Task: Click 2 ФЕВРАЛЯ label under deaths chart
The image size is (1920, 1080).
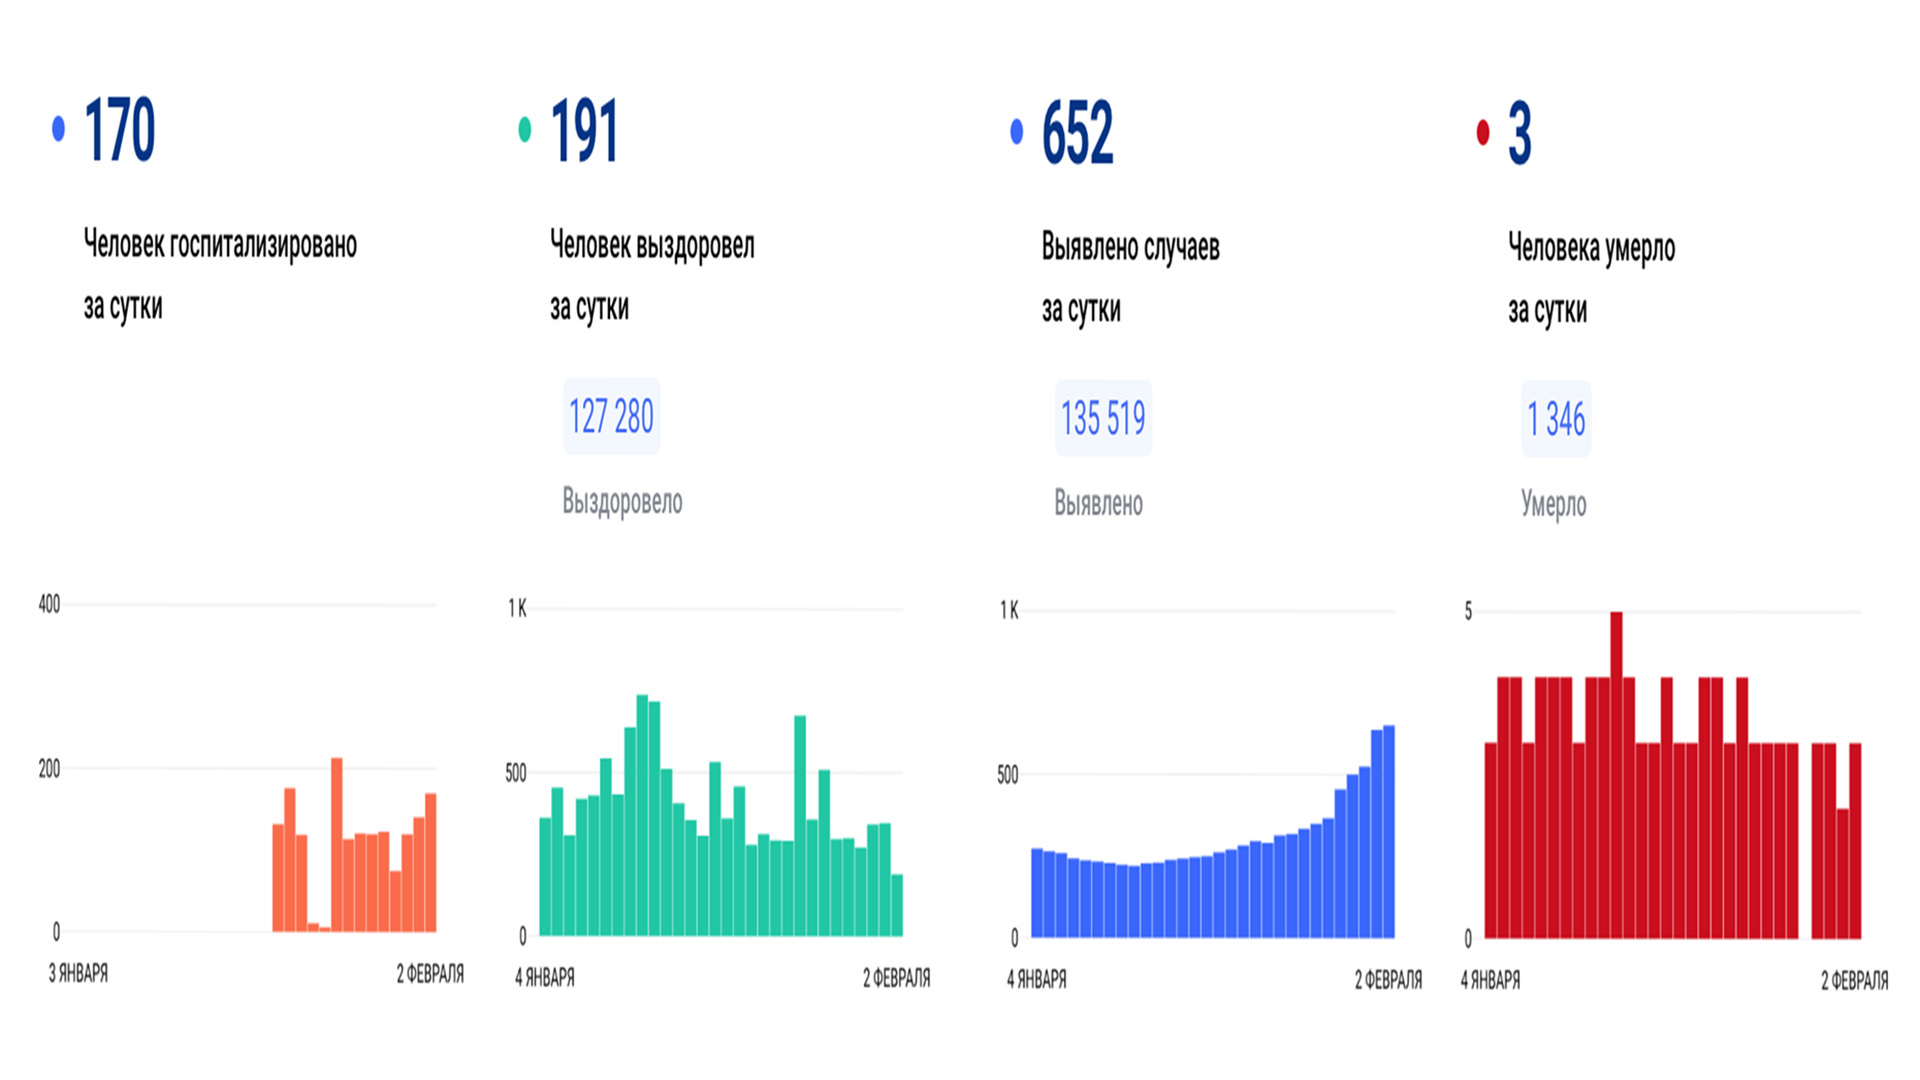Action: click(x=1855, y=981)
